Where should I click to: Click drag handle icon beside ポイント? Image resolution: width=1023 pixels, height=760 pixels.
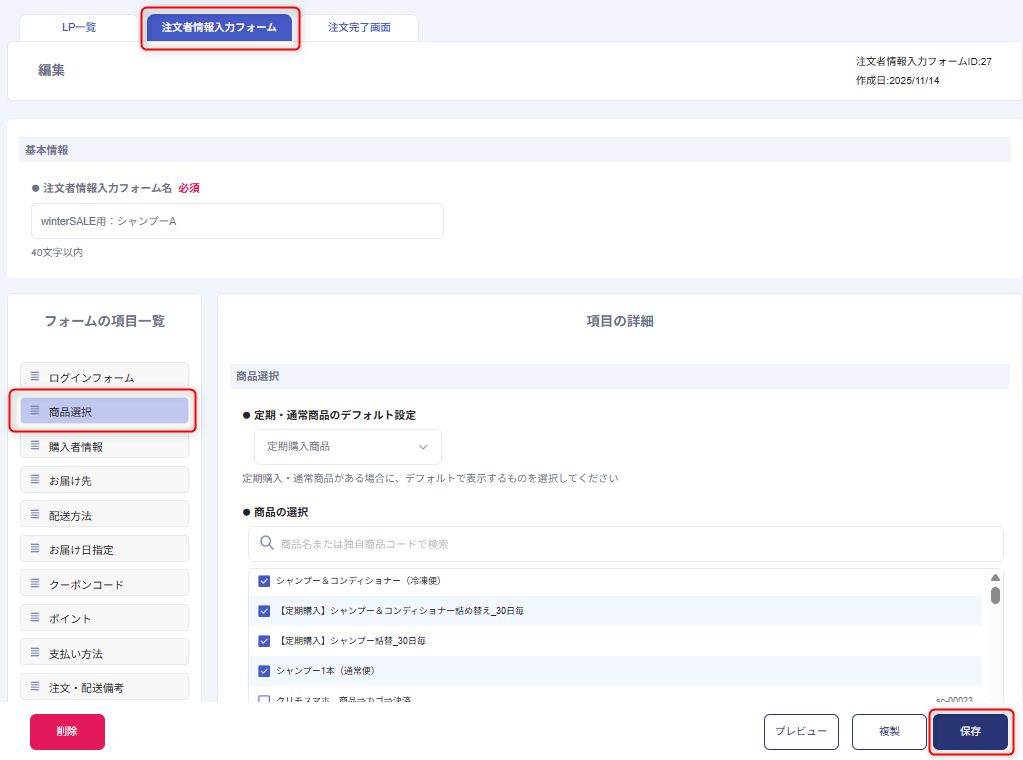[x=35, y=618]
